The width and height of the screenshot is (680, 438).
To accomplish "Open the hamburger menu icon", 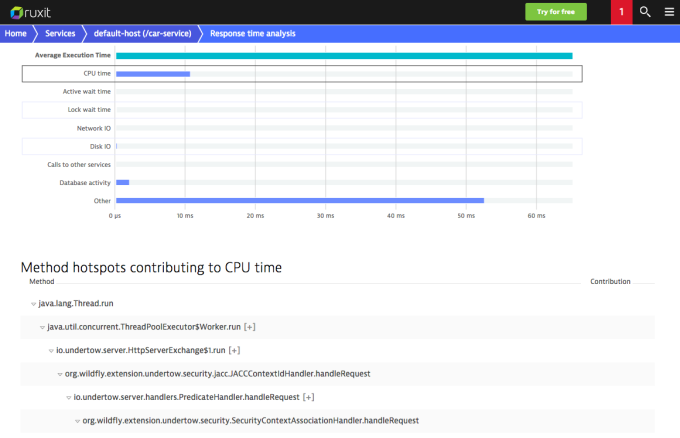I will [669, 12].
